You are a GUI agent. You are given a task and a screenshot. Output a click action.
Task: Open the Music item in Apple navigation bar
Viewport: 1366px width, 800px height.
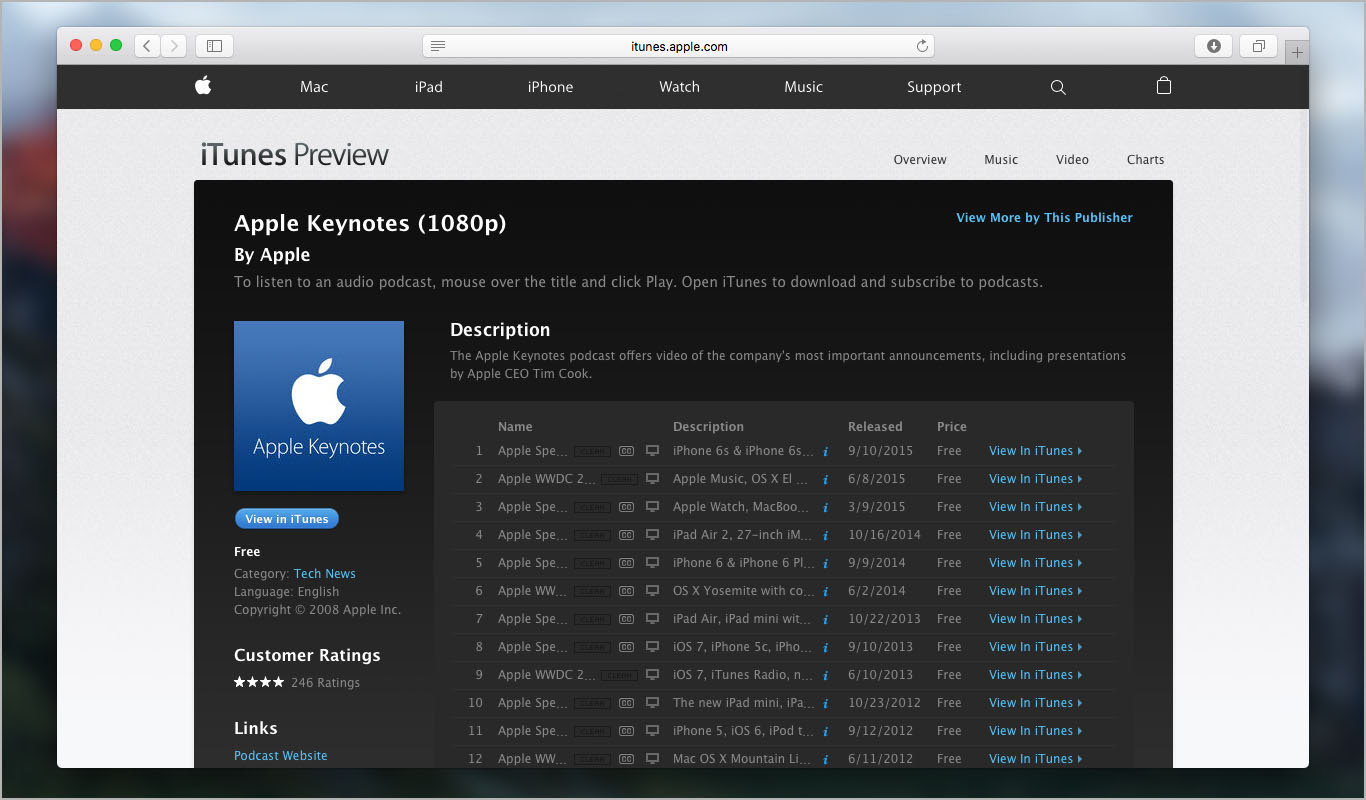click(803, 87)
